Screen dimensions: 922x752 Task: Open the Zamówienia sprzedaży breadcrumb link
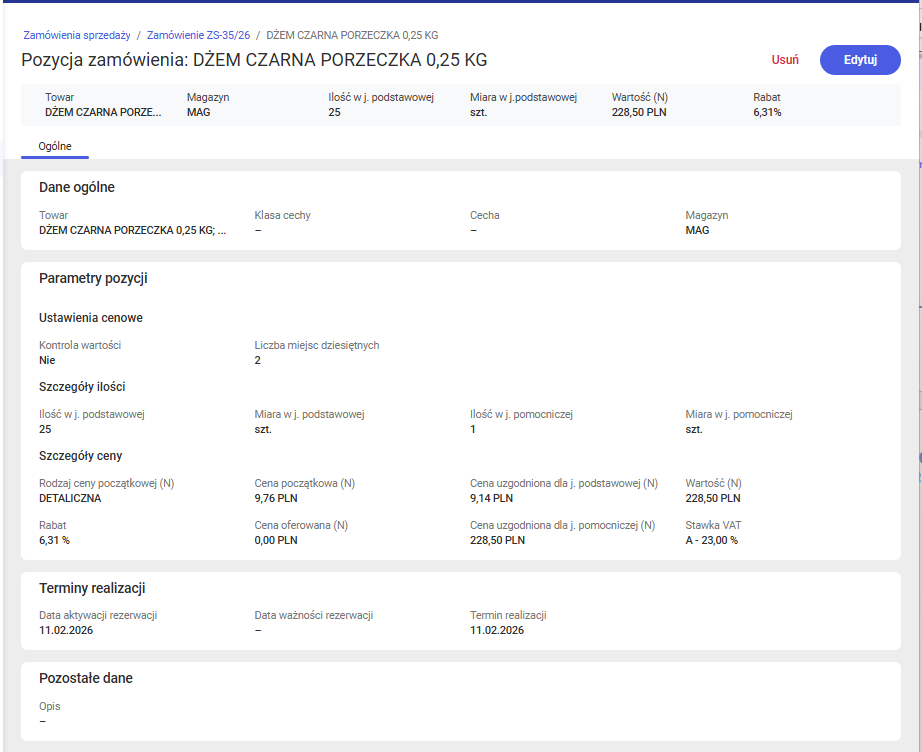point(77,35)
